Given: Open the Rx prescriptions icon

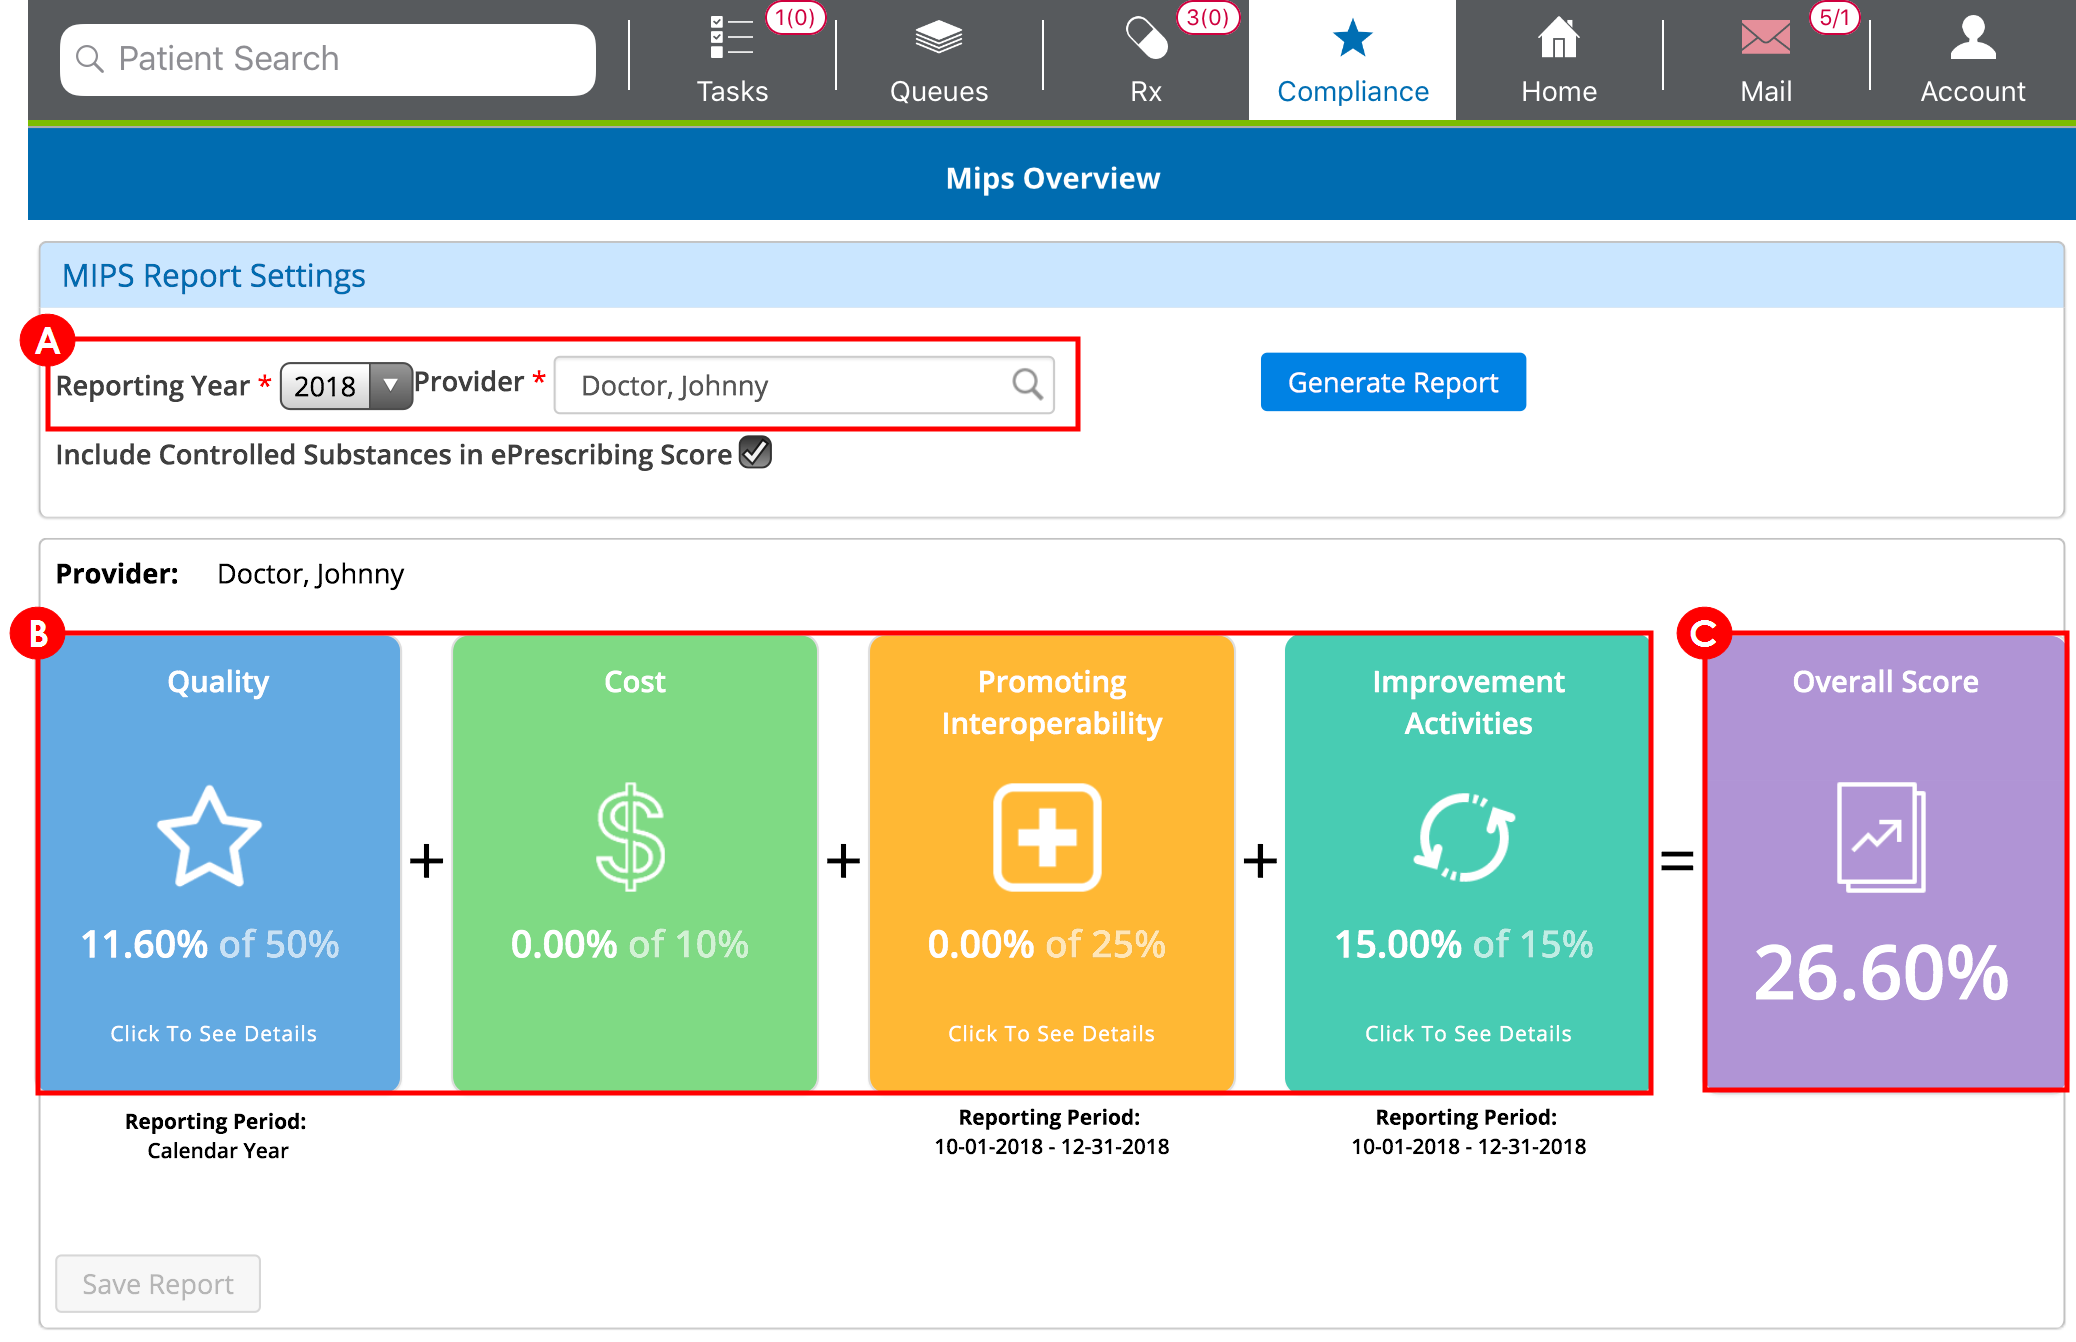Looking at the screenshot, I should 1146,37.
